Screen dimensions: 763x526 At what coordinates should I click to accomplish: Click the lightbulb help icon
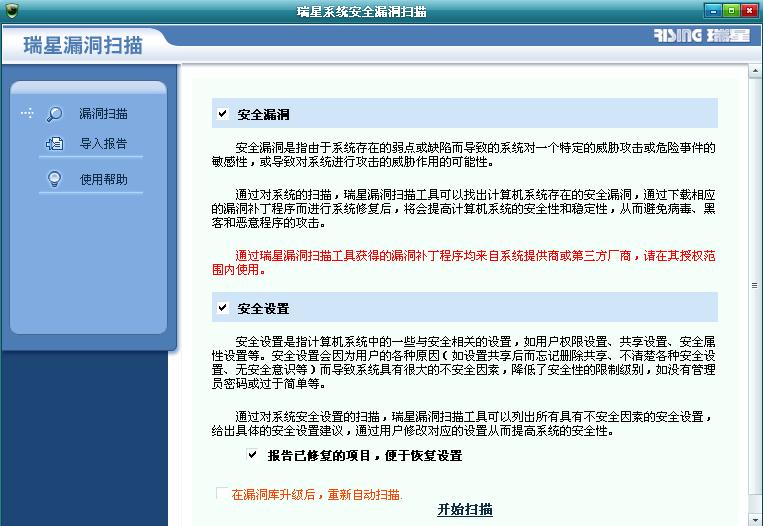pyautogui.click(x=54, y=179)
